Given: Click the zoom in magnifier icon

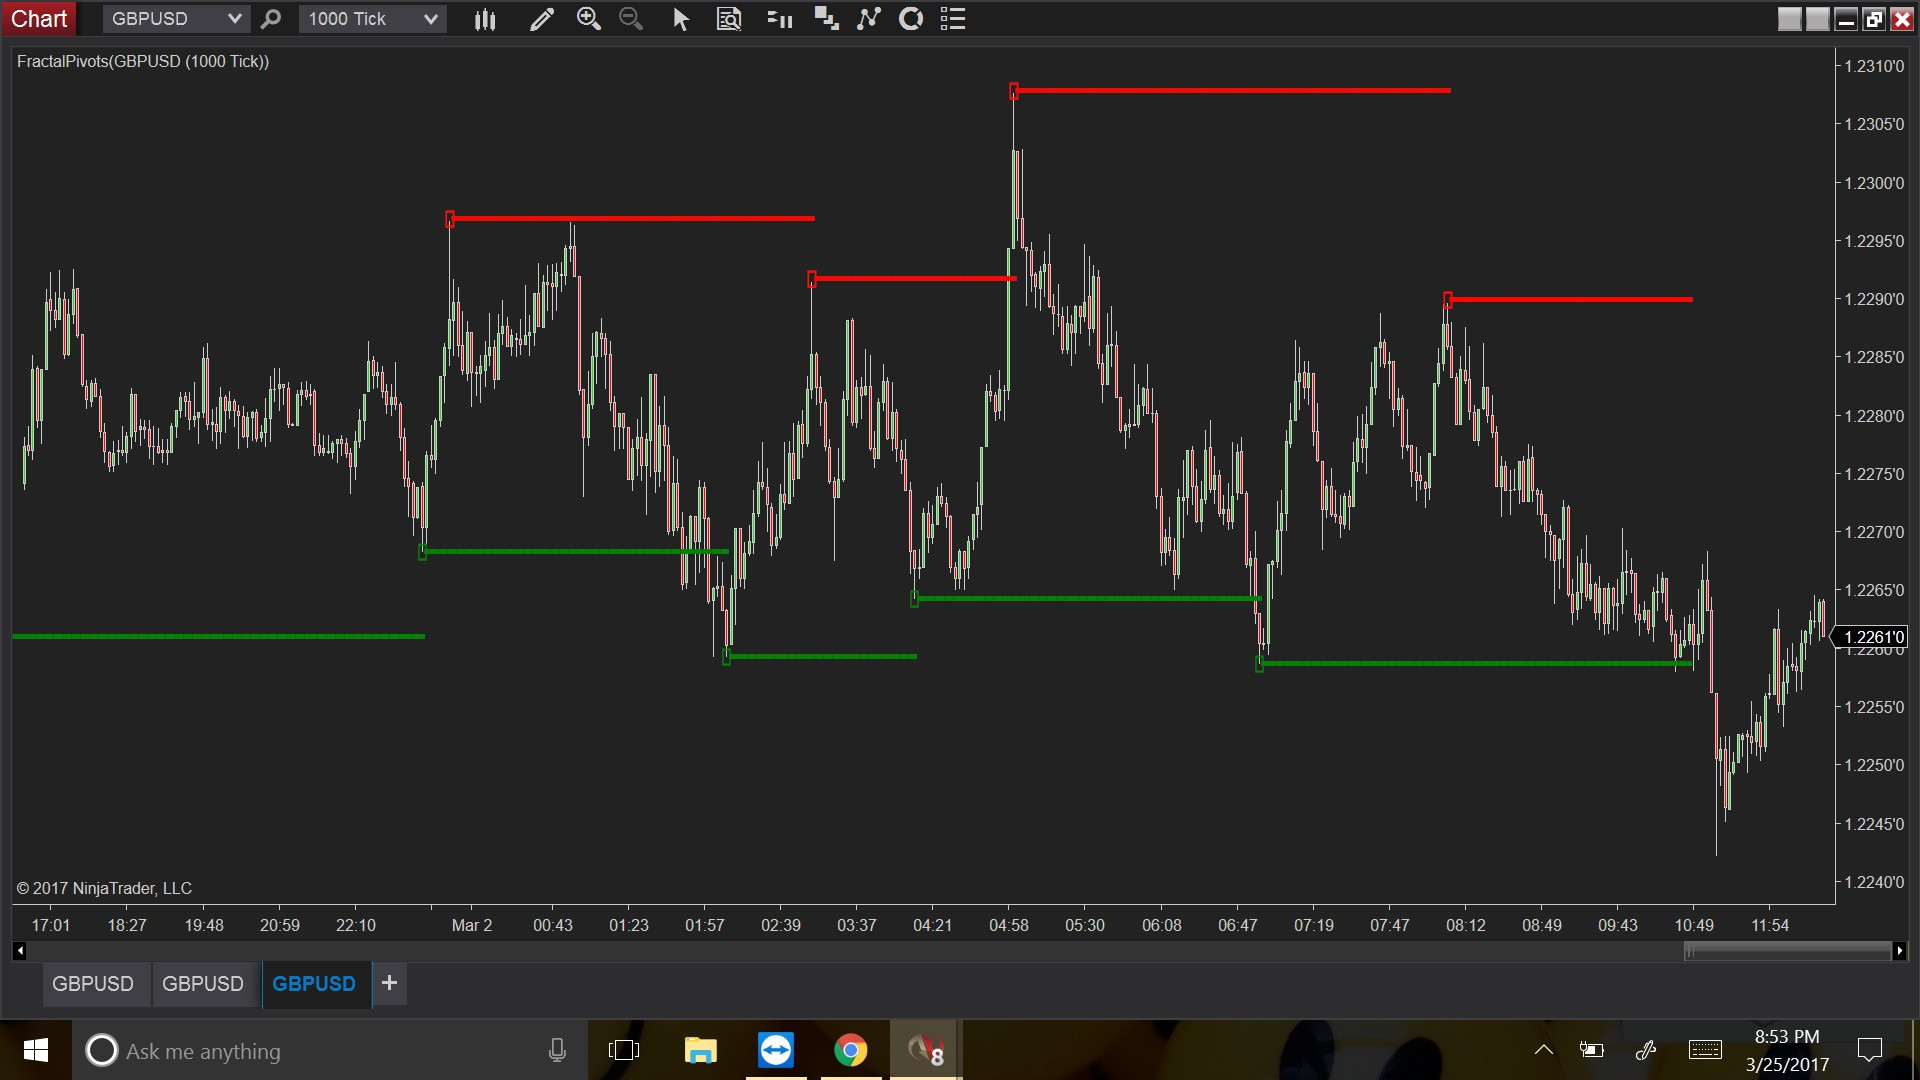Looking at the screenshot, I should 589,19.
